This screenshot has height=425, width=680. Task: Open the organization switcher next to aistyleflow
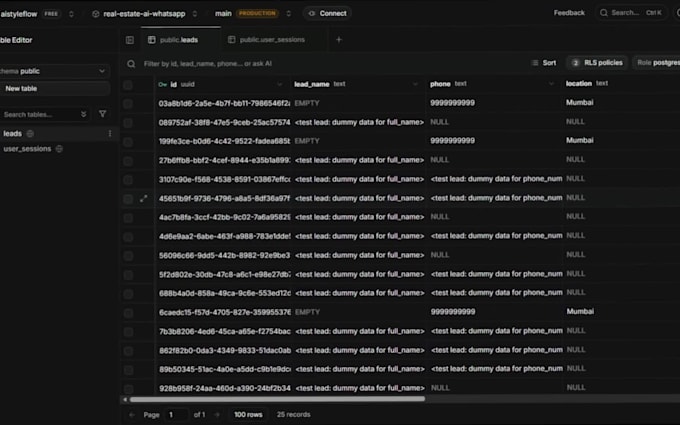71,14
